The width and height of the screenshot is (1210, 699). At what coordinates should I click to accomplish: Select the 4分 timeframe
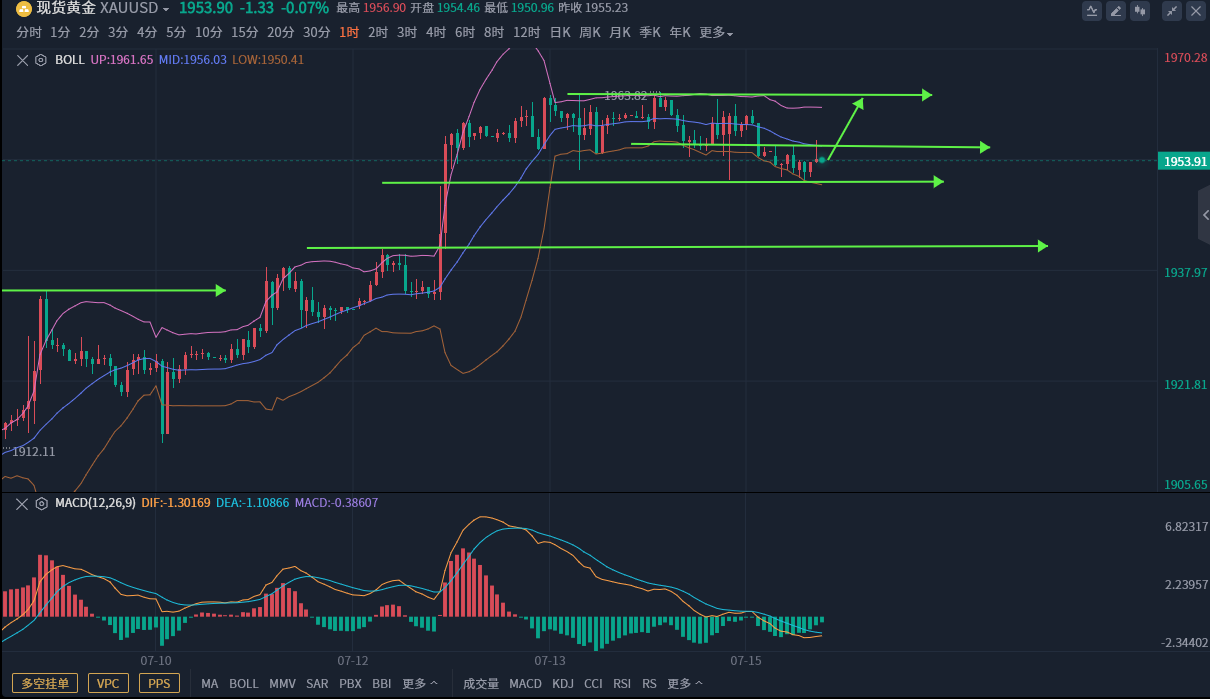tap(147, 32)
